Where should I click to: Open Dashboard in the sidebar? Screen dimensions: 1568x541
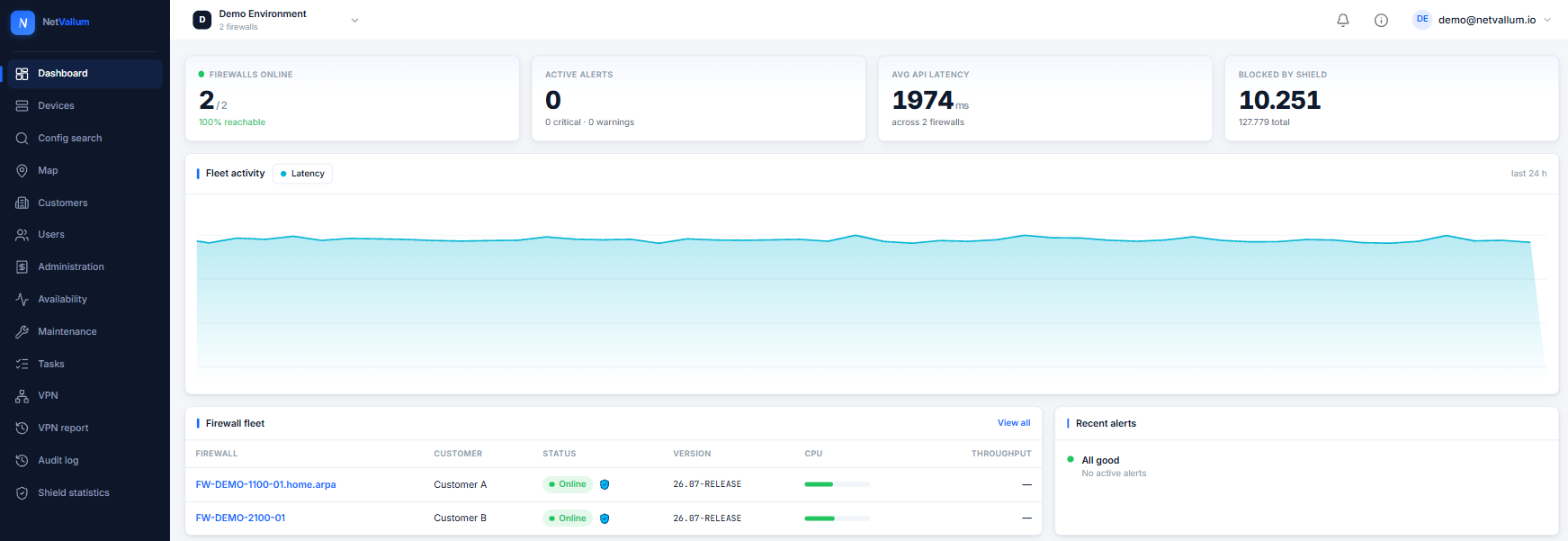pyautogui.click(x=85, y=73)
